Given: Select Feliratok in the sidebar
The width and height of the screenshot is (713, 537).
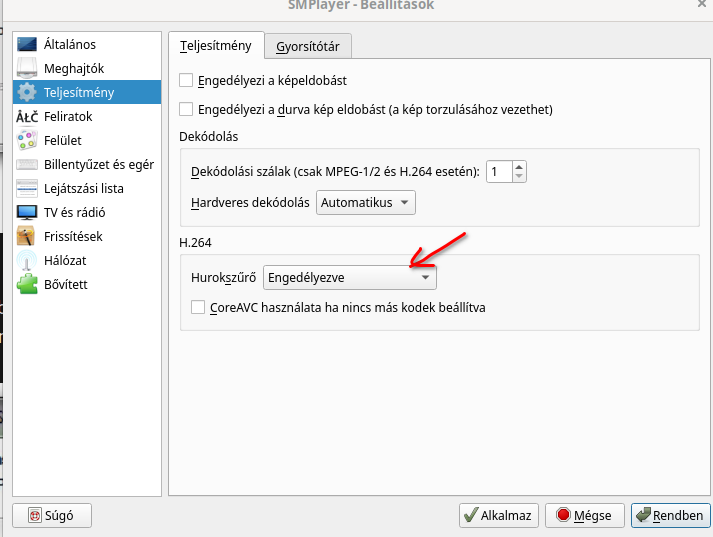Looking at the screenshot, I should [87, 116].
